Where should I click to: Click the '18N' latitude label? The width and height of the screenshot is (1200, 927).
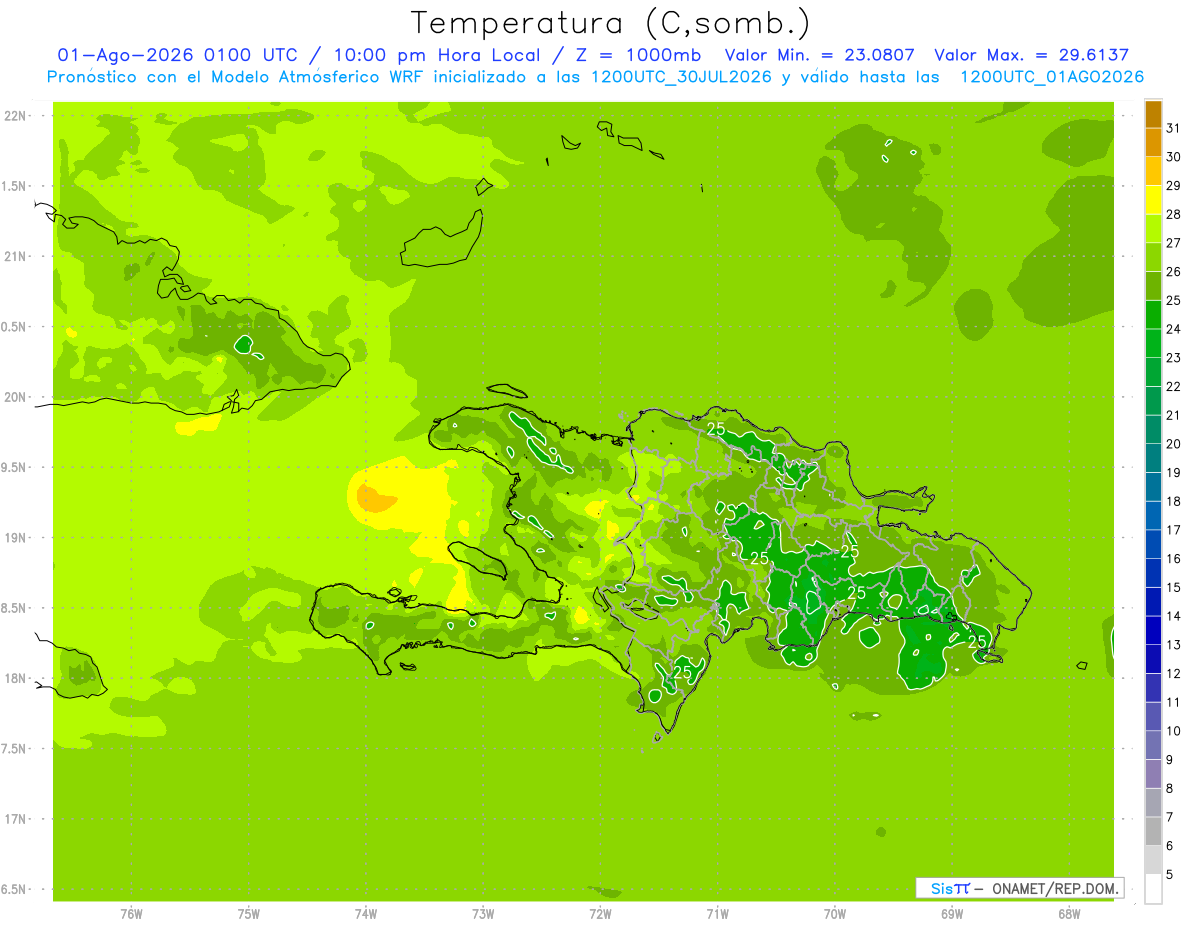(15, 679)
